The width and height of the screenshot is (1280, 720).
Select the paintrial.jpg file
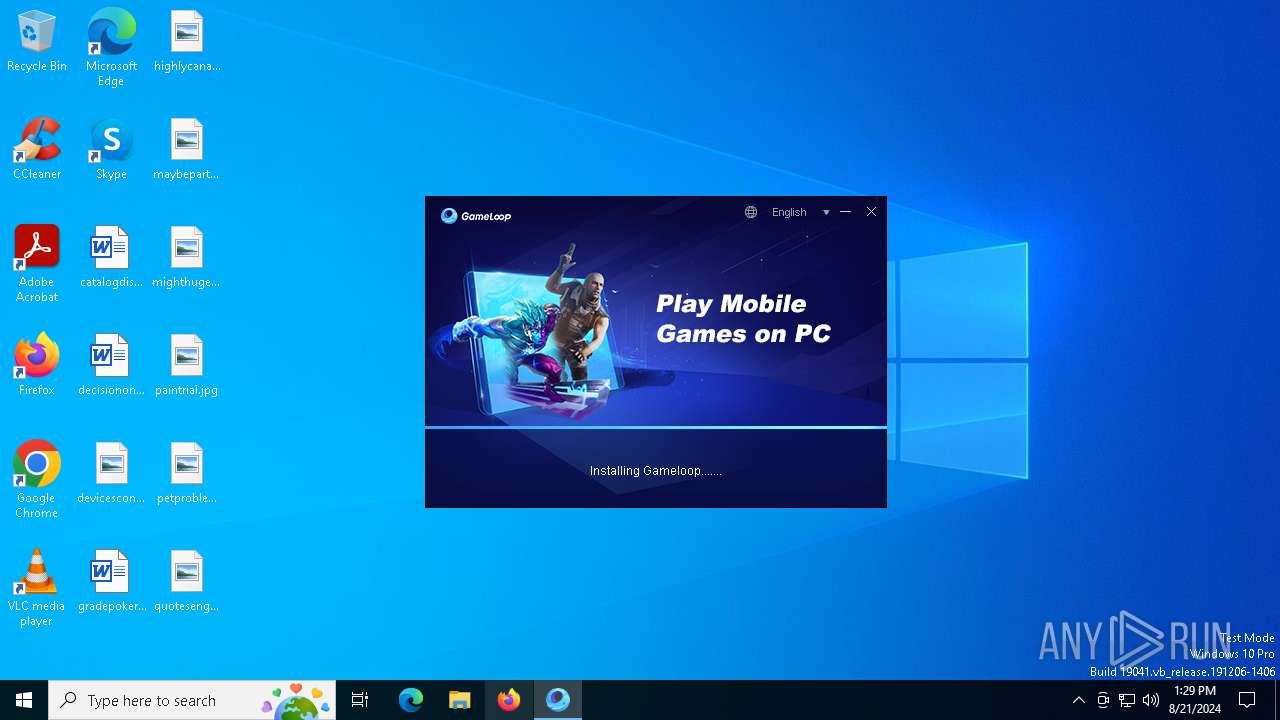(x=187, y=366)
